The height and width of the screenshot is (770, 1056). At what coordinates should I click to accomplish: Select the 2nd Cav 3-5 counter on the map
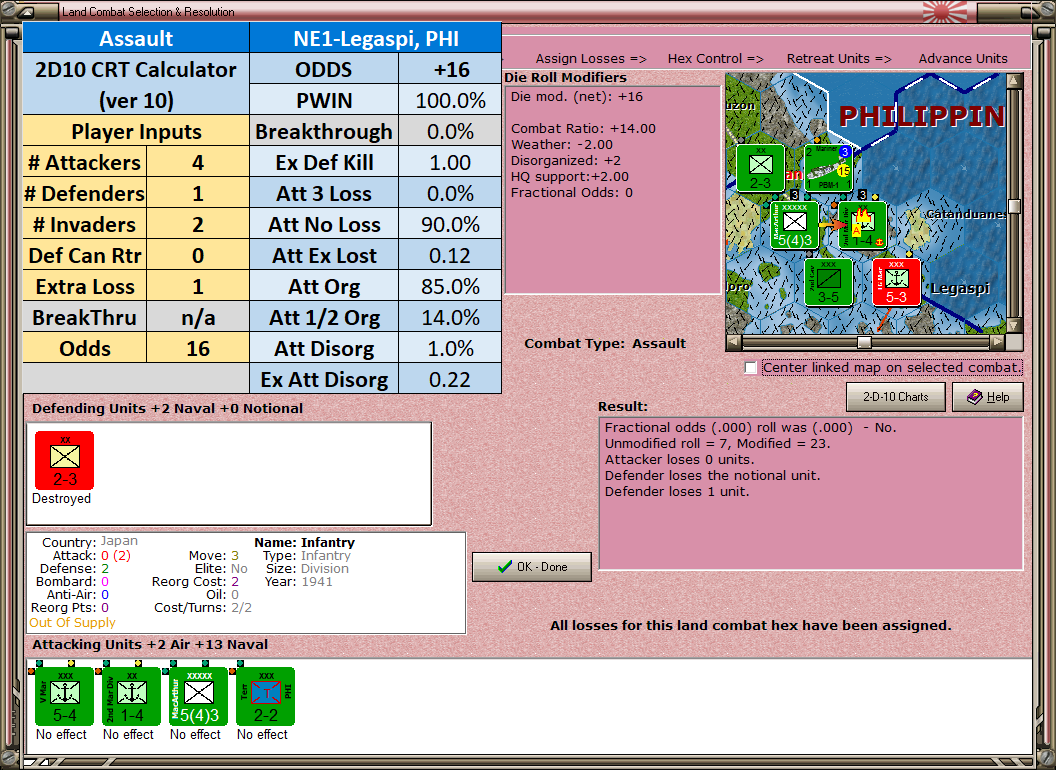pos(828,282)
